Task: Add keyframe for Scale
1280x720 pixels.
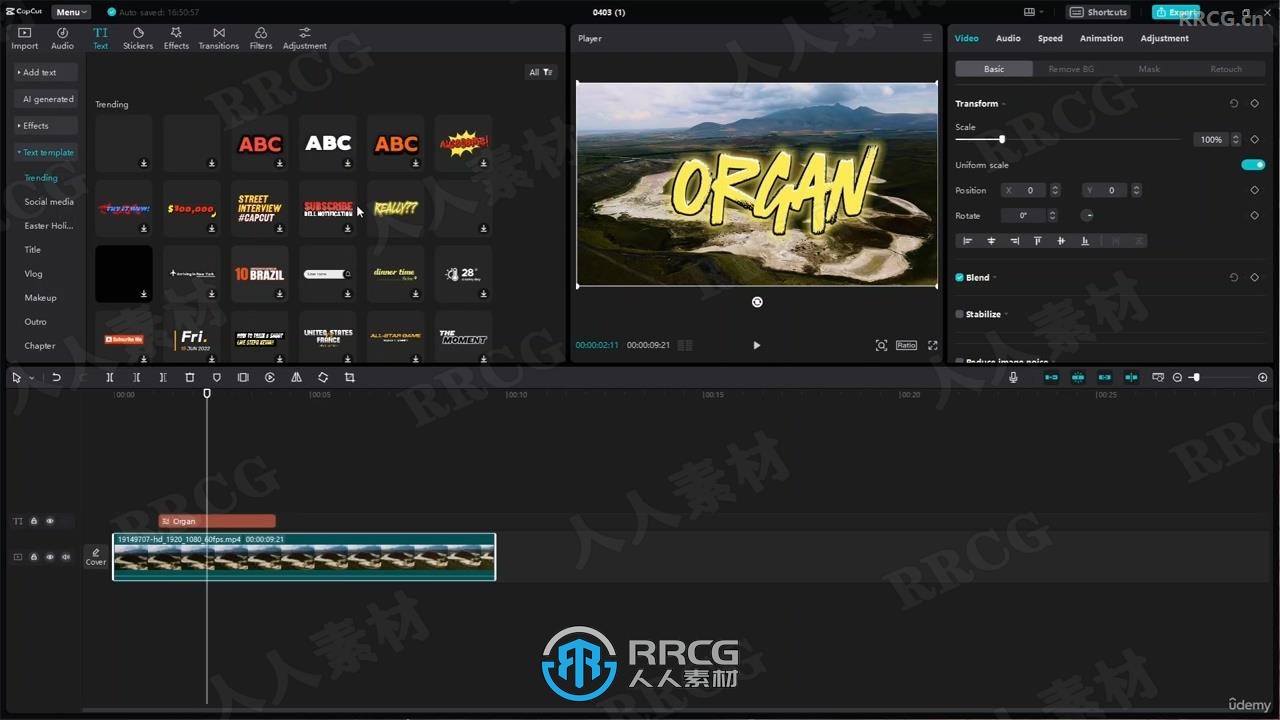Action: (1255, 139)
